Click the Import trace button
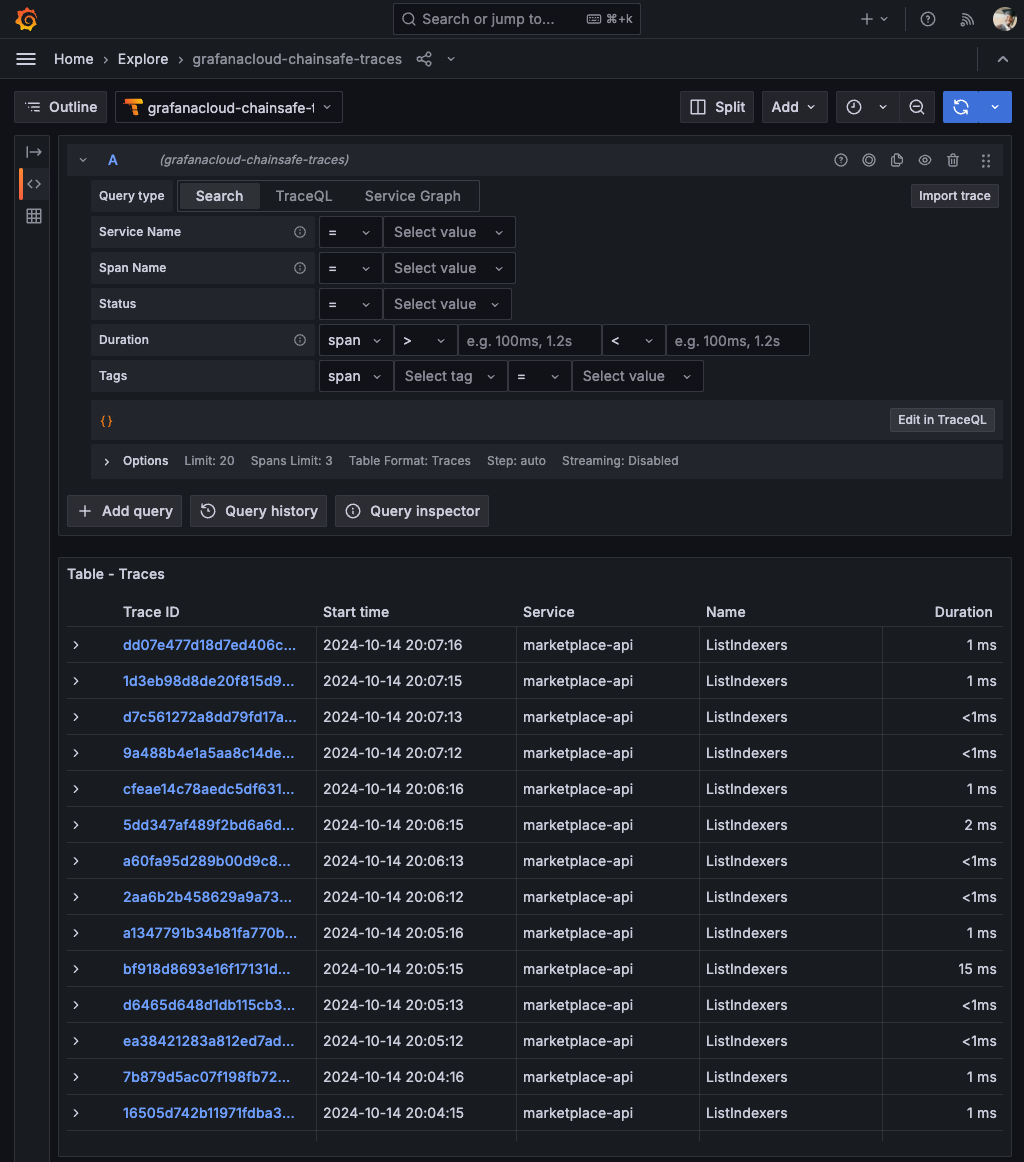 pyautogui.click(x=954, y=196)
